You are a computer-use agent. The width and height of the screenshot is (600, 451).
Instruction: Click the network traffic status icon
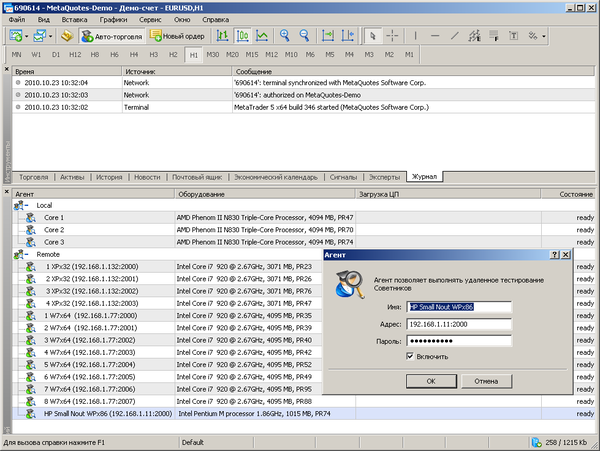click(x=537, y=443)
